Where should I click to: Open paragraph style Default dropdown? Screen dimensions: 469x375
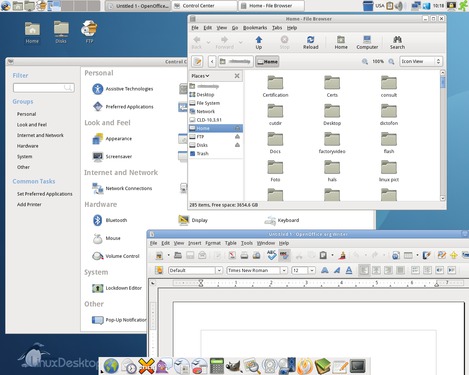219,270
